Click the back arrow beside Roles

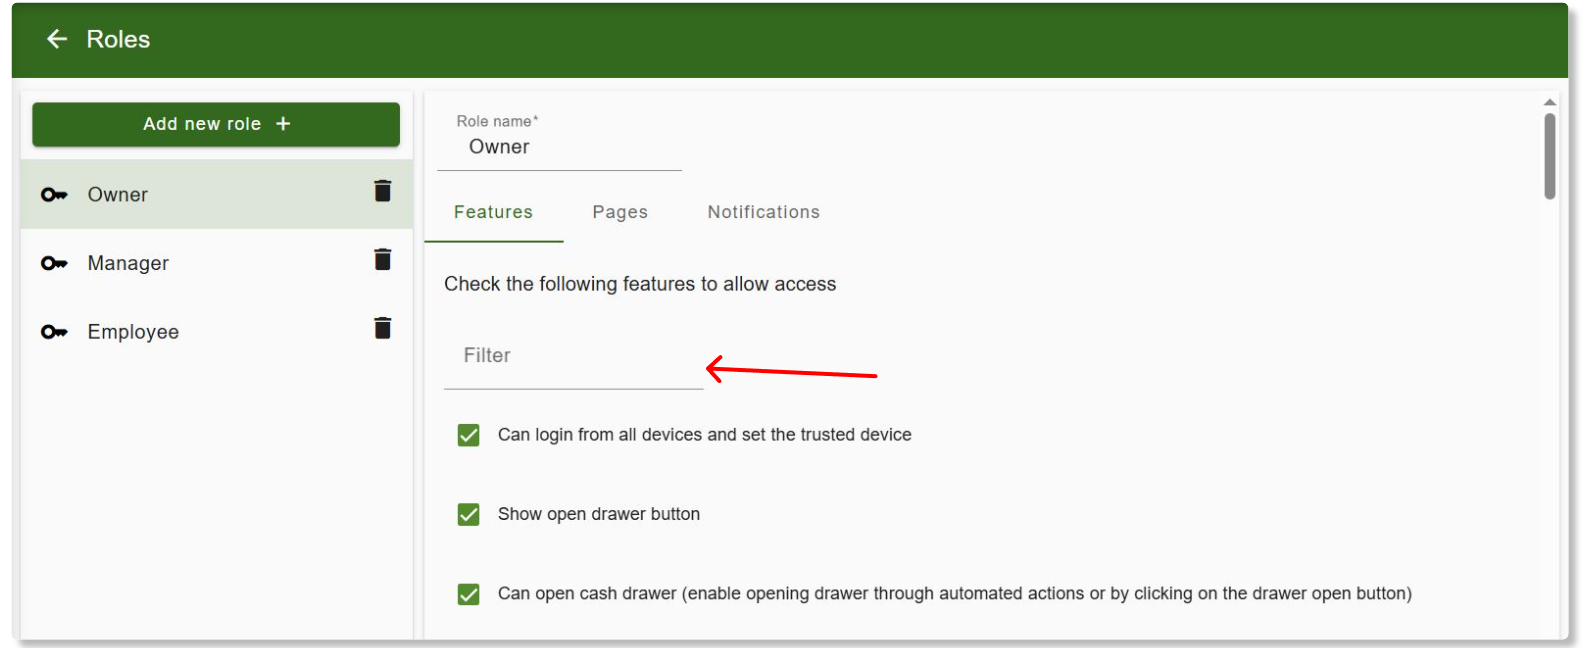pos(57,39)
